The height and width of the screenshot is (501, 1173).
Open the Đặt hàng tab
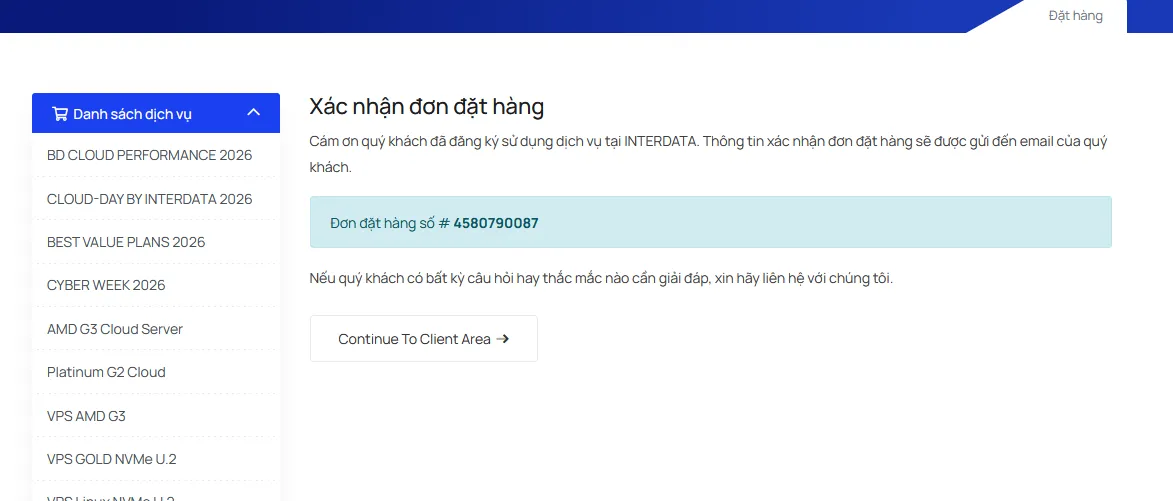coord(1075,16)
